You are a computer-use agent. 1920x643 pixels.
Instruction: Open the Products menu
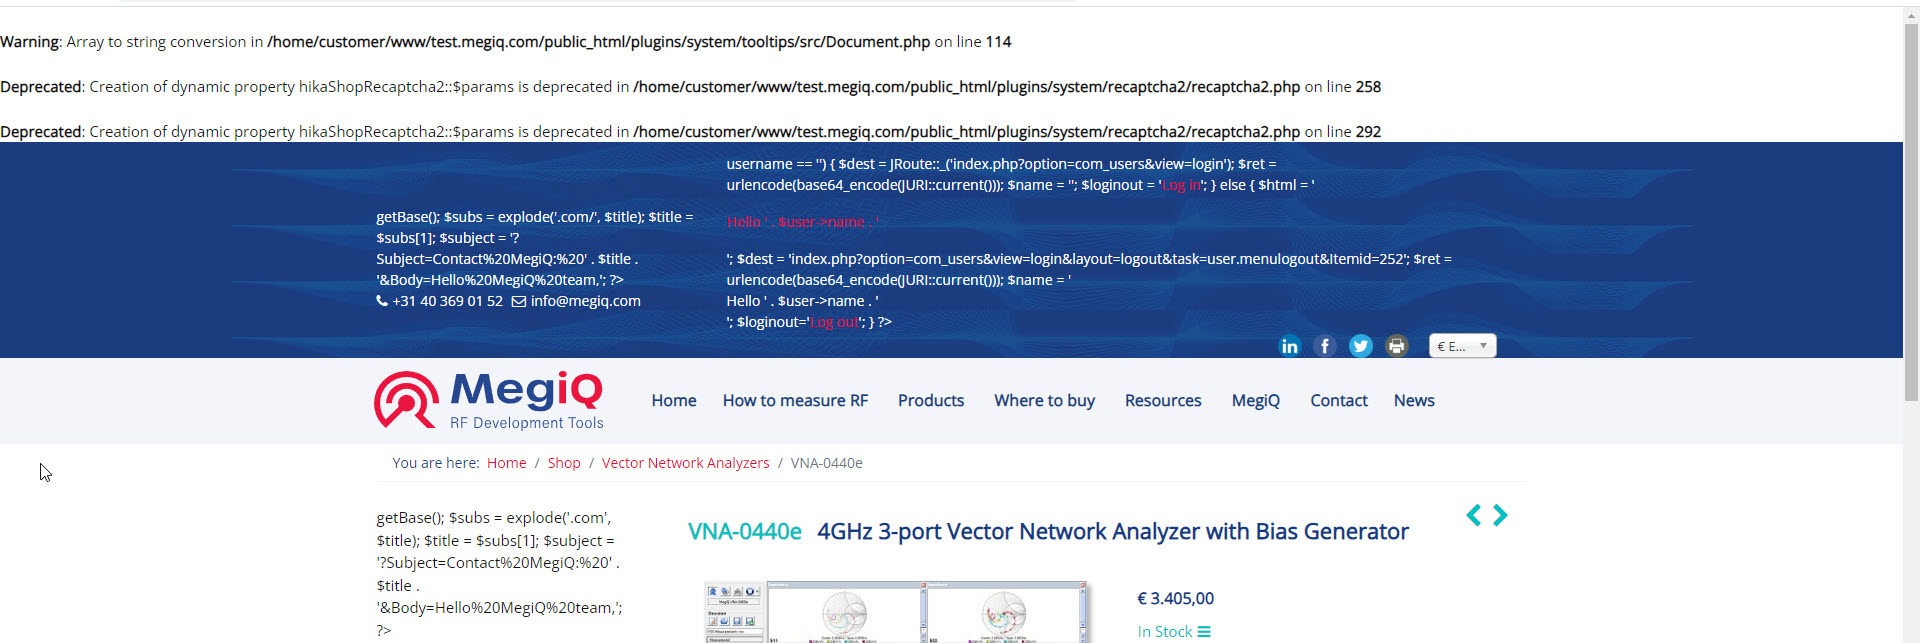931,400
